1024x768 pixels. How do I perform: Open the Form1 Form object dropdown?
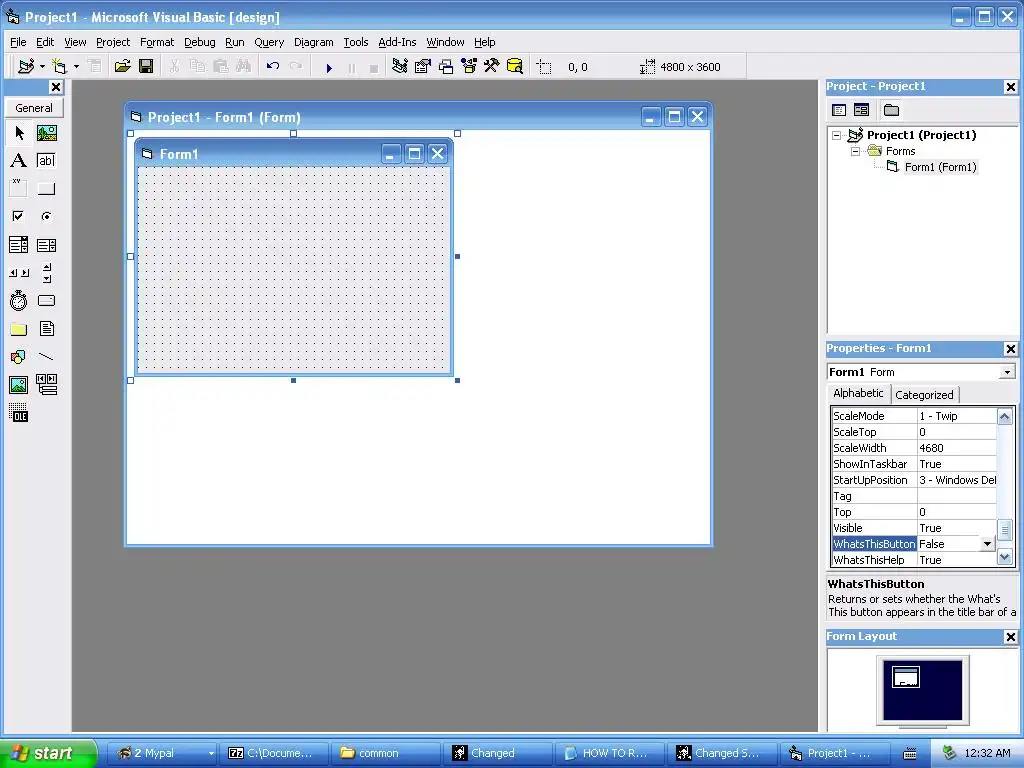[1008, 372]
